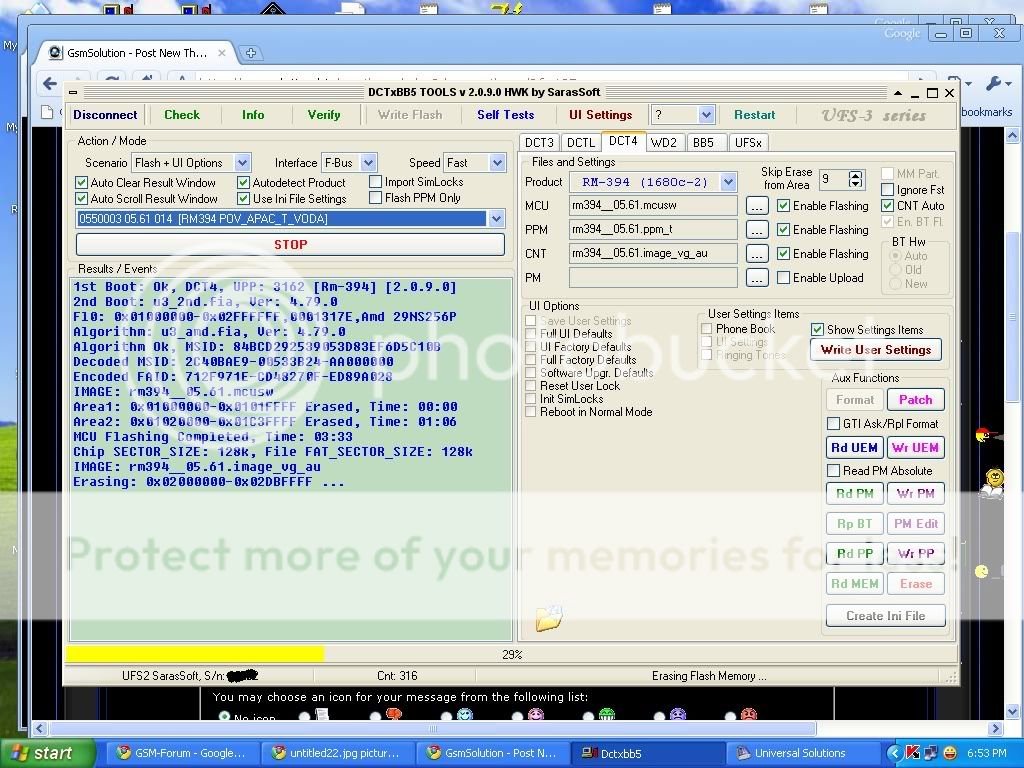Enable Upload checkbox for PM
This screenshot has width=1024, height=768.
coord(783,278)
